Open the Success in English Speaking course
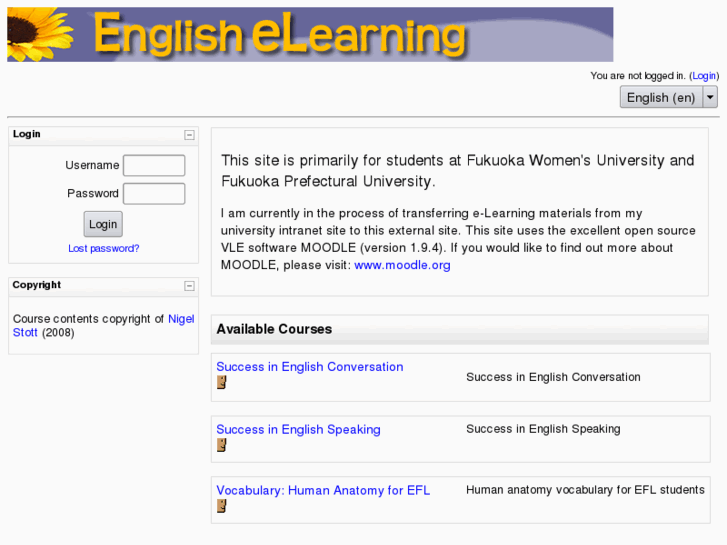This screenshot has width=727, height=545. (x=298, y=430)
